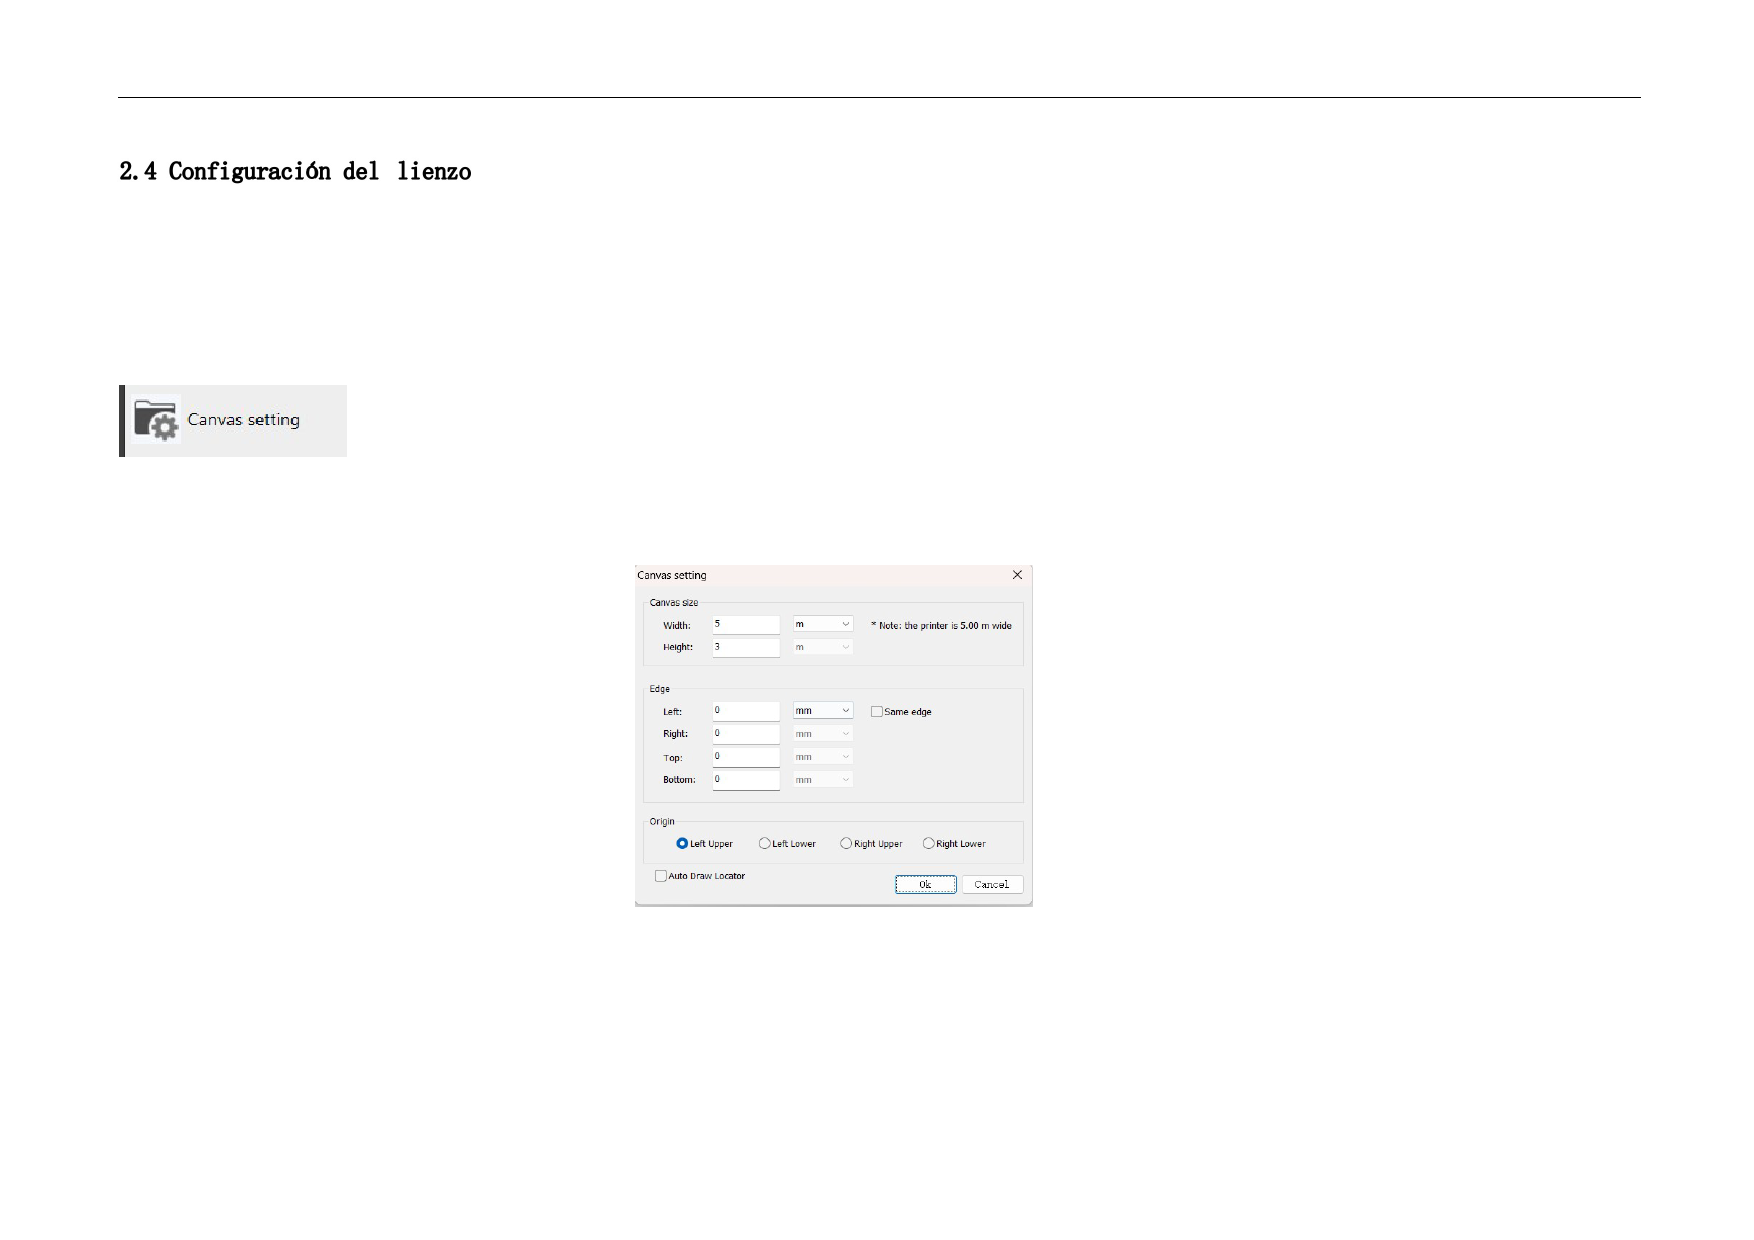Image resolution: width=1754 pixels, height=1240 pixels.
Task: Select the Right Upper origin option
Action: click(x=846, y=844)
